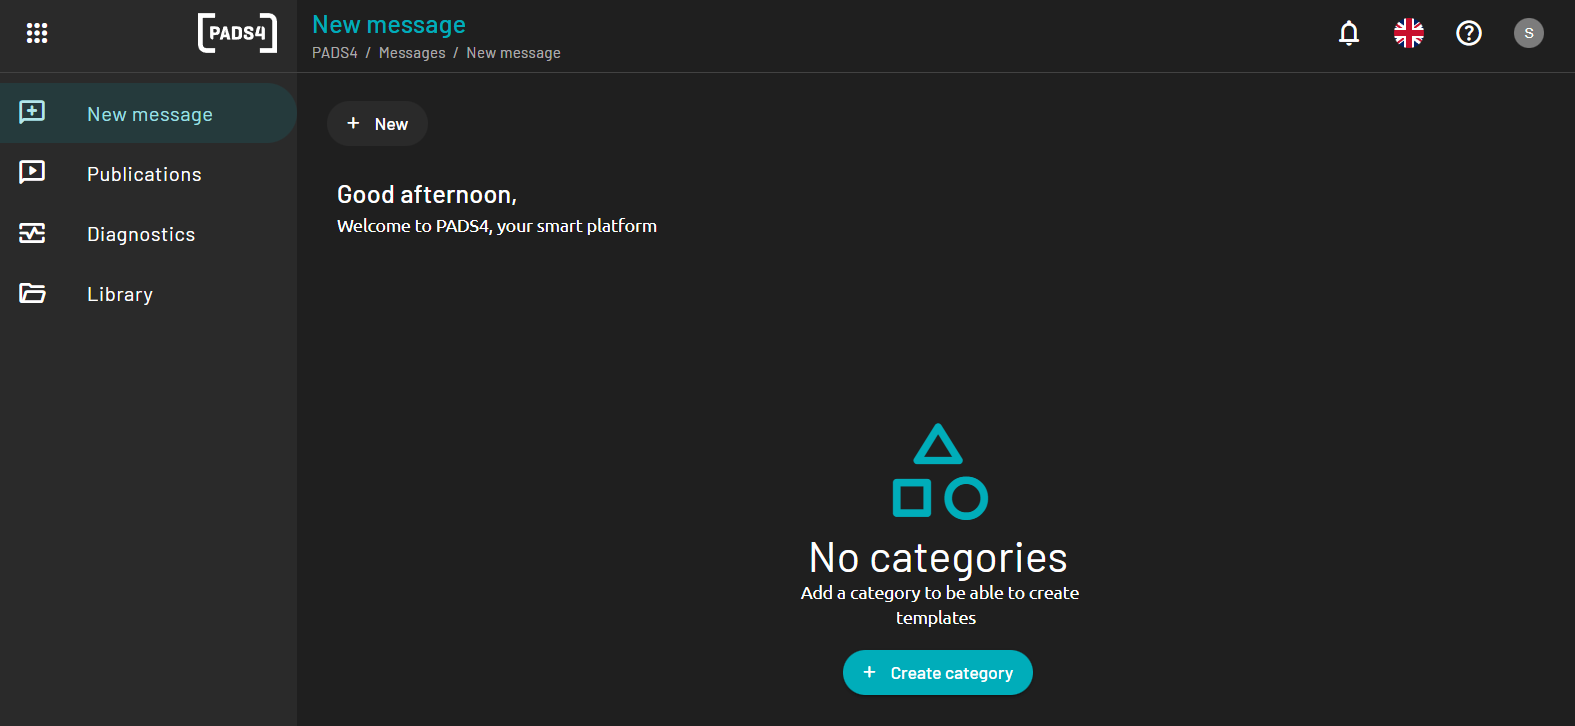Navigate to PADS4 in the breadcrumb
The image size is (1575, 726).
(335, 53)
